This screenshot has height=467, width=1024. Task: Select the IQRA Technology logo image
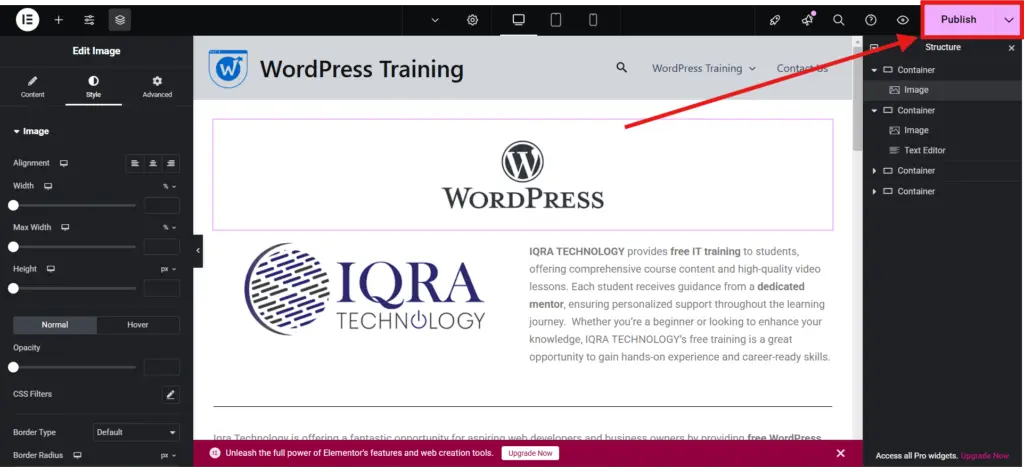364,289
